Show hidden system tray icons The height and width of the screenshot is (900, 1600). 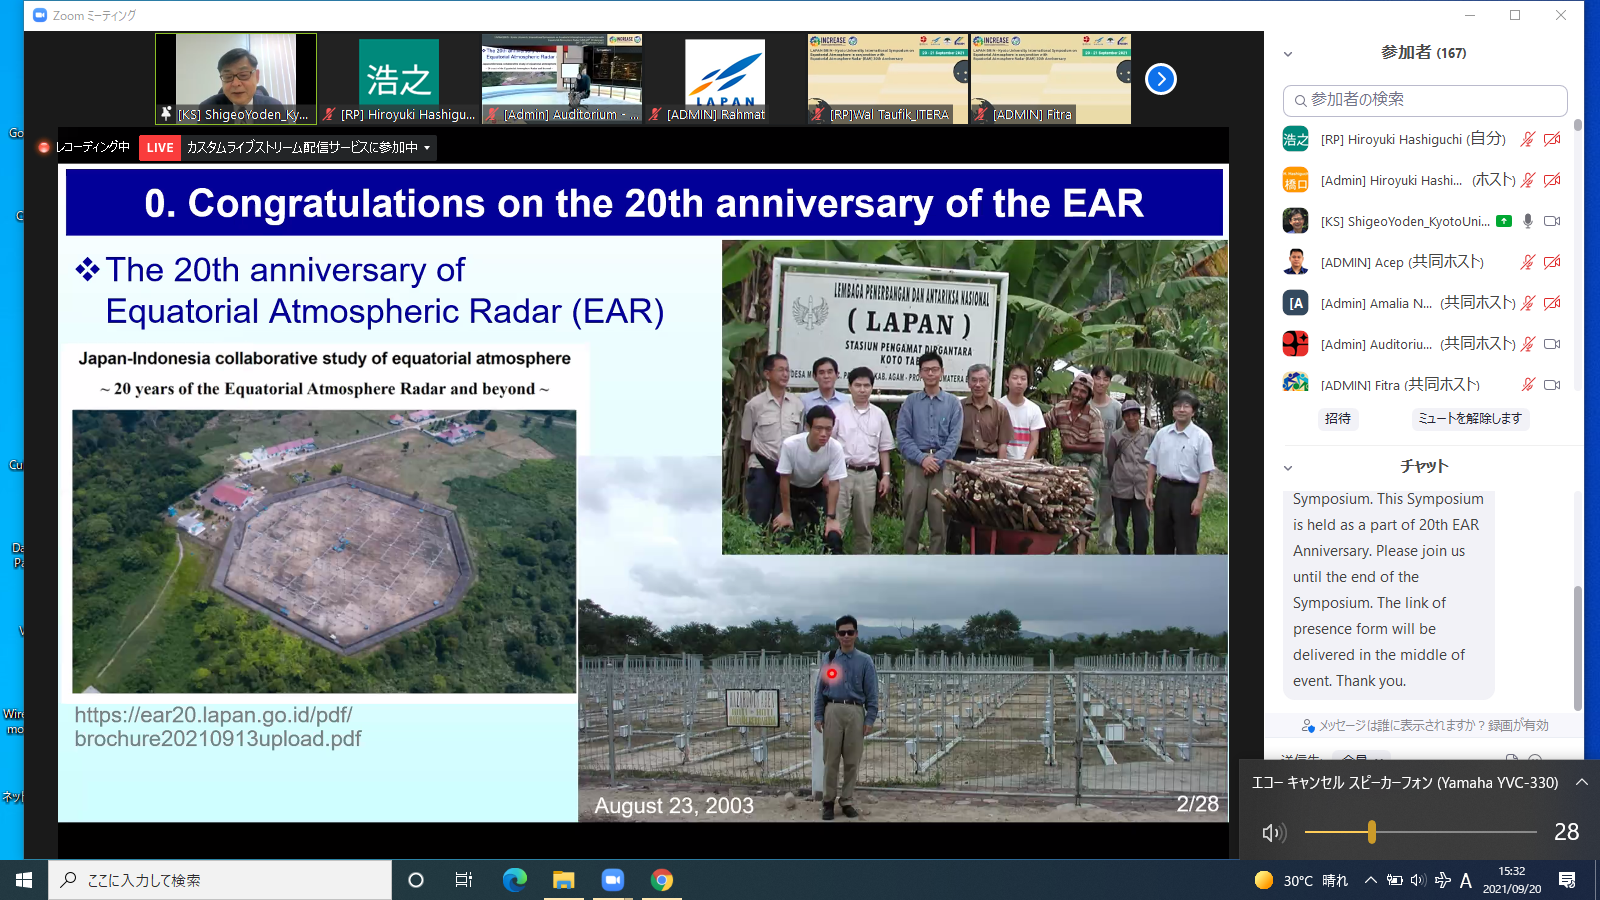(1371, 880)
